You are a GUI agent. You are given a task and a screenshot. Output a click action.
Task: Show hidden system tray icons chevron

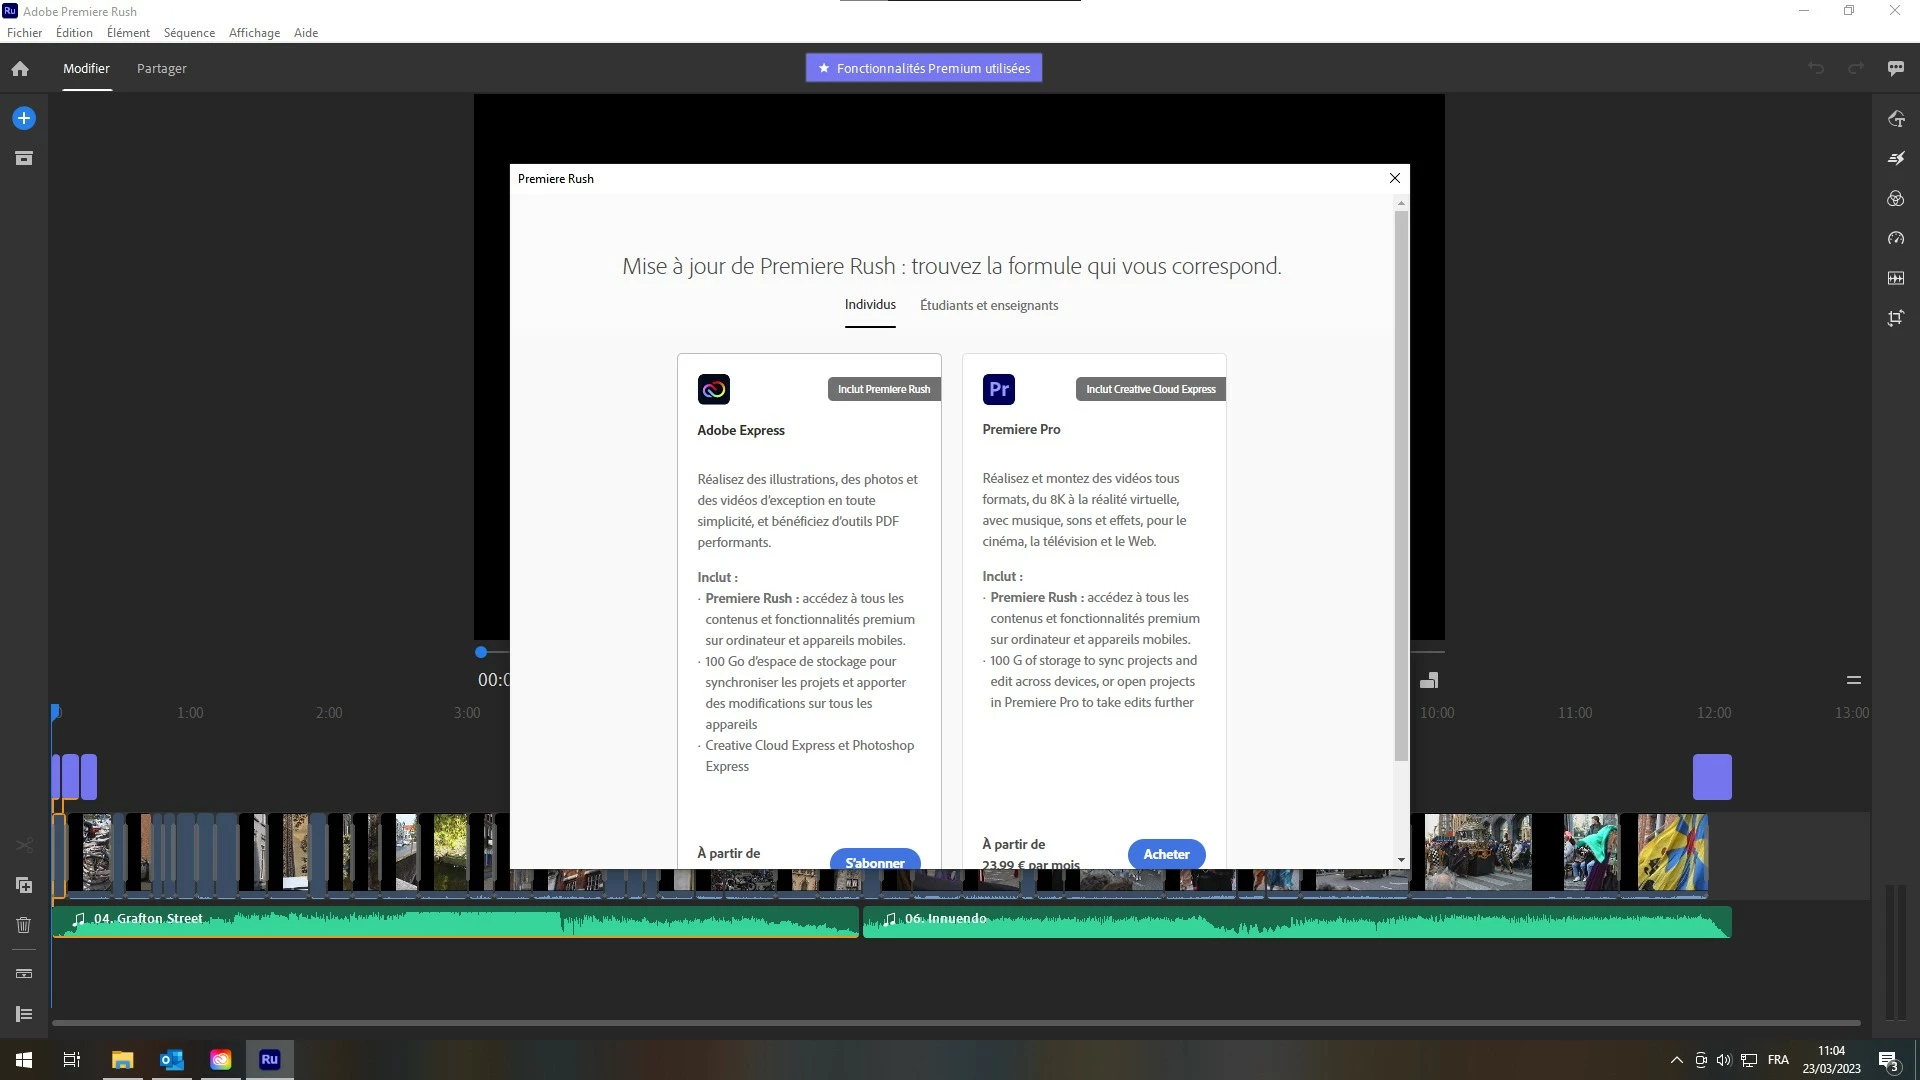click(x=1676, y=1060)
